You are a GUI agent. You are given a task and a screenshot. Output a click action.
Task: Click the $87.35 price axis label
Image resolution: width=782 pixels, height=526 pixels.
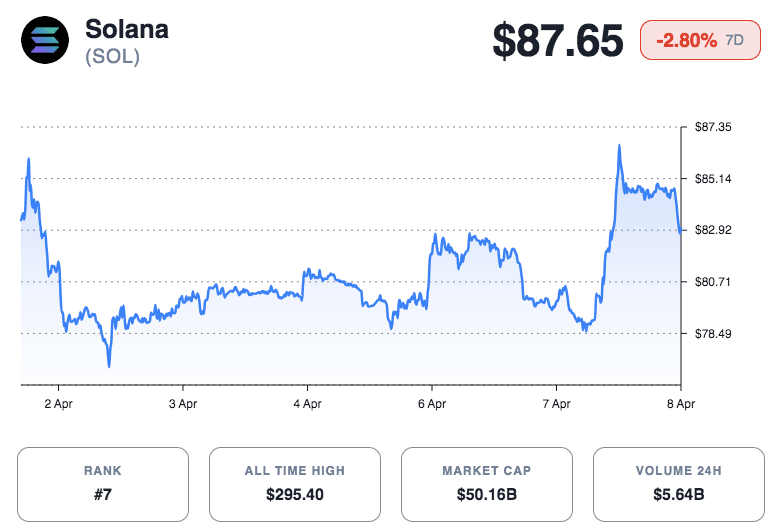pyautogui.click(x=713, y=127)
